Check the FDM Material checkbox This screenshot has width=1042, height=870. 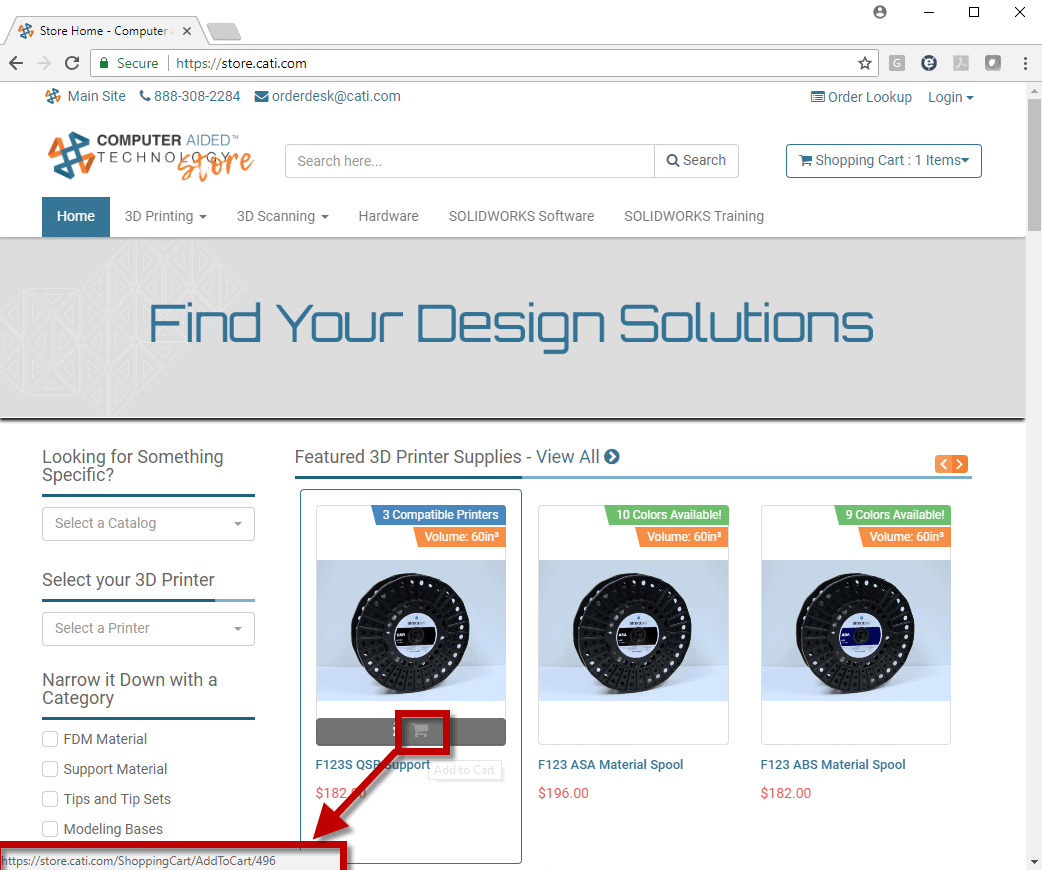click(50, 739)
